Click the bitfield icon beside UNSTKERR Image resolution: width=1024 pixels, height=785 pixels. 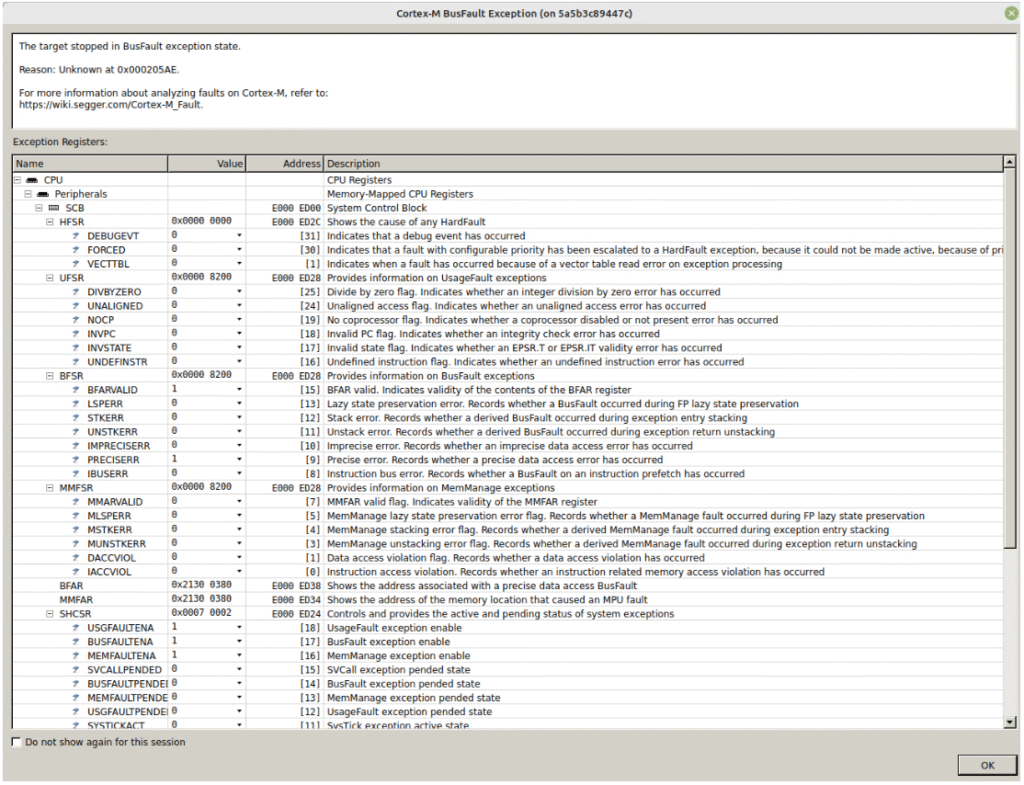[x=76, y=432]
